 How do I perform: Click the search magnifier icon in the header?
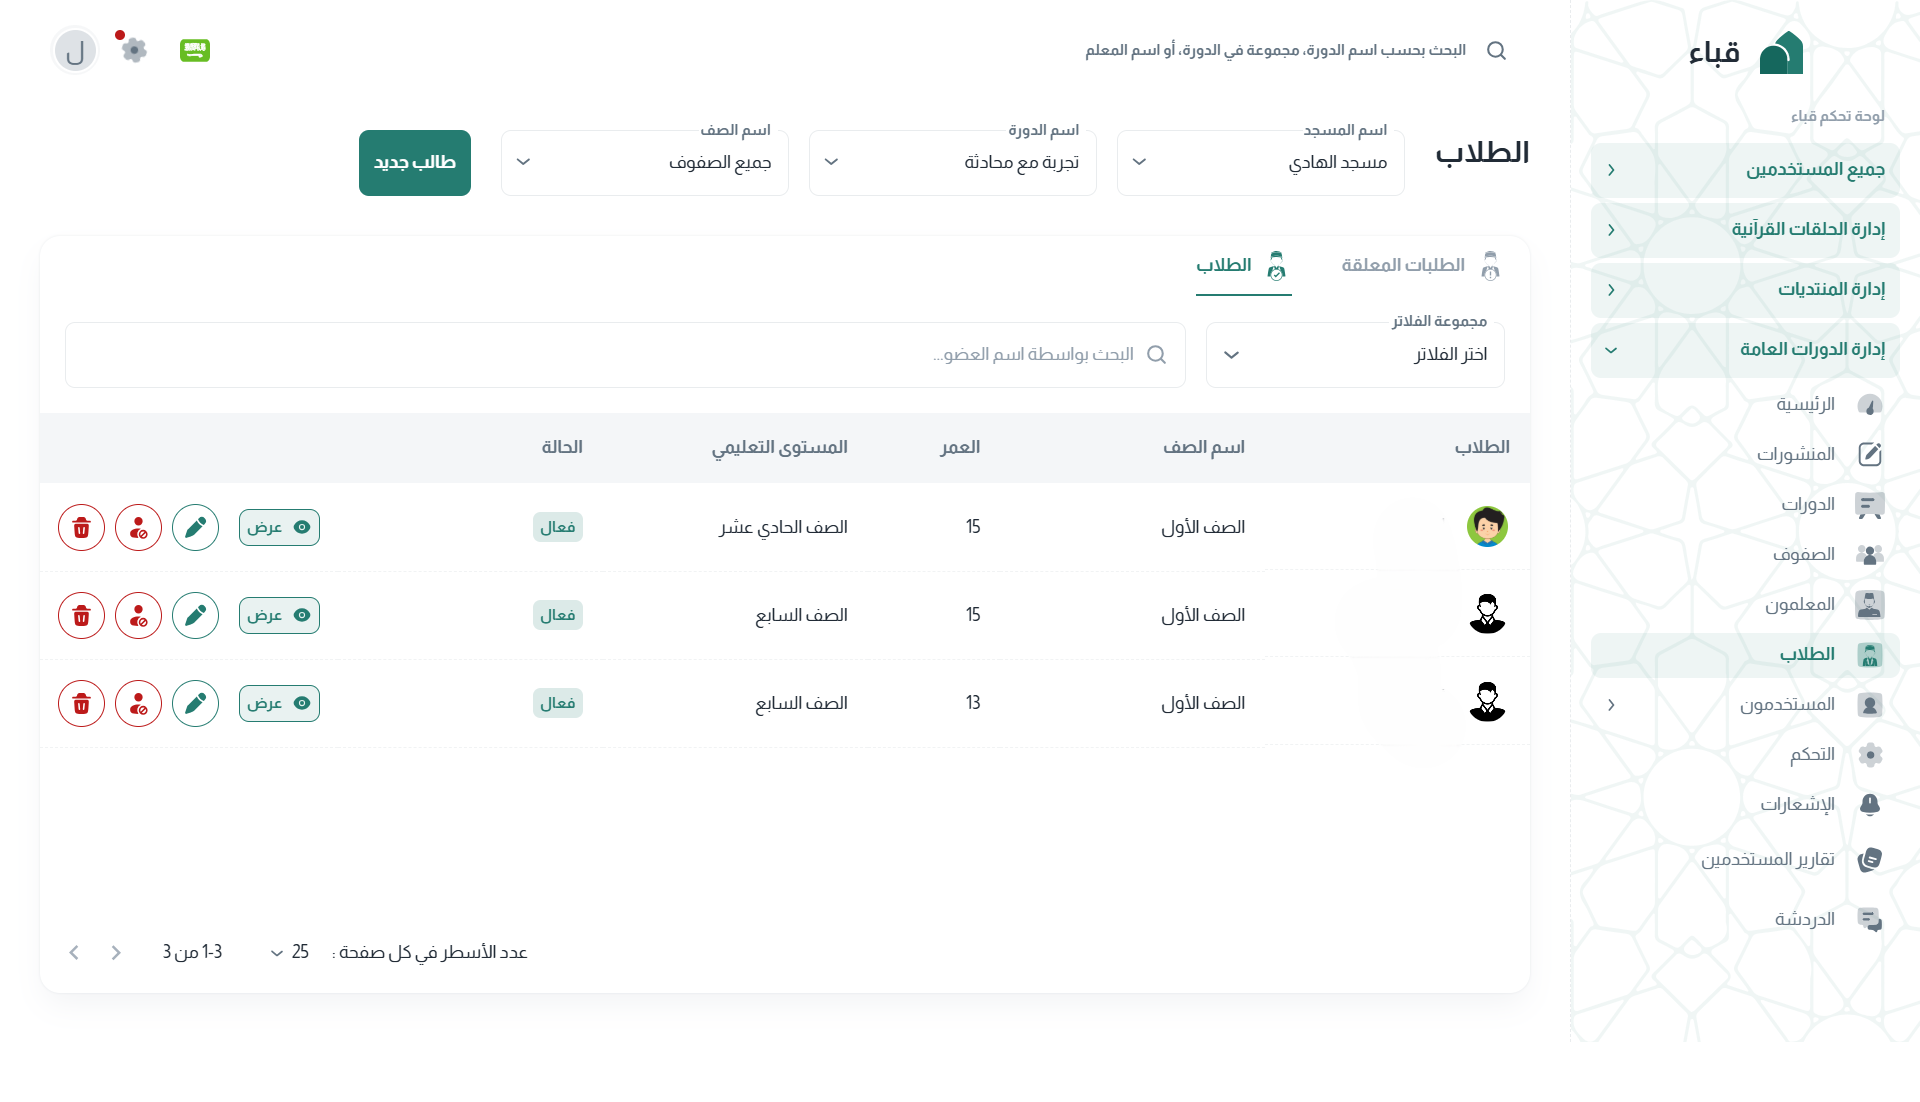(1496, 50)
